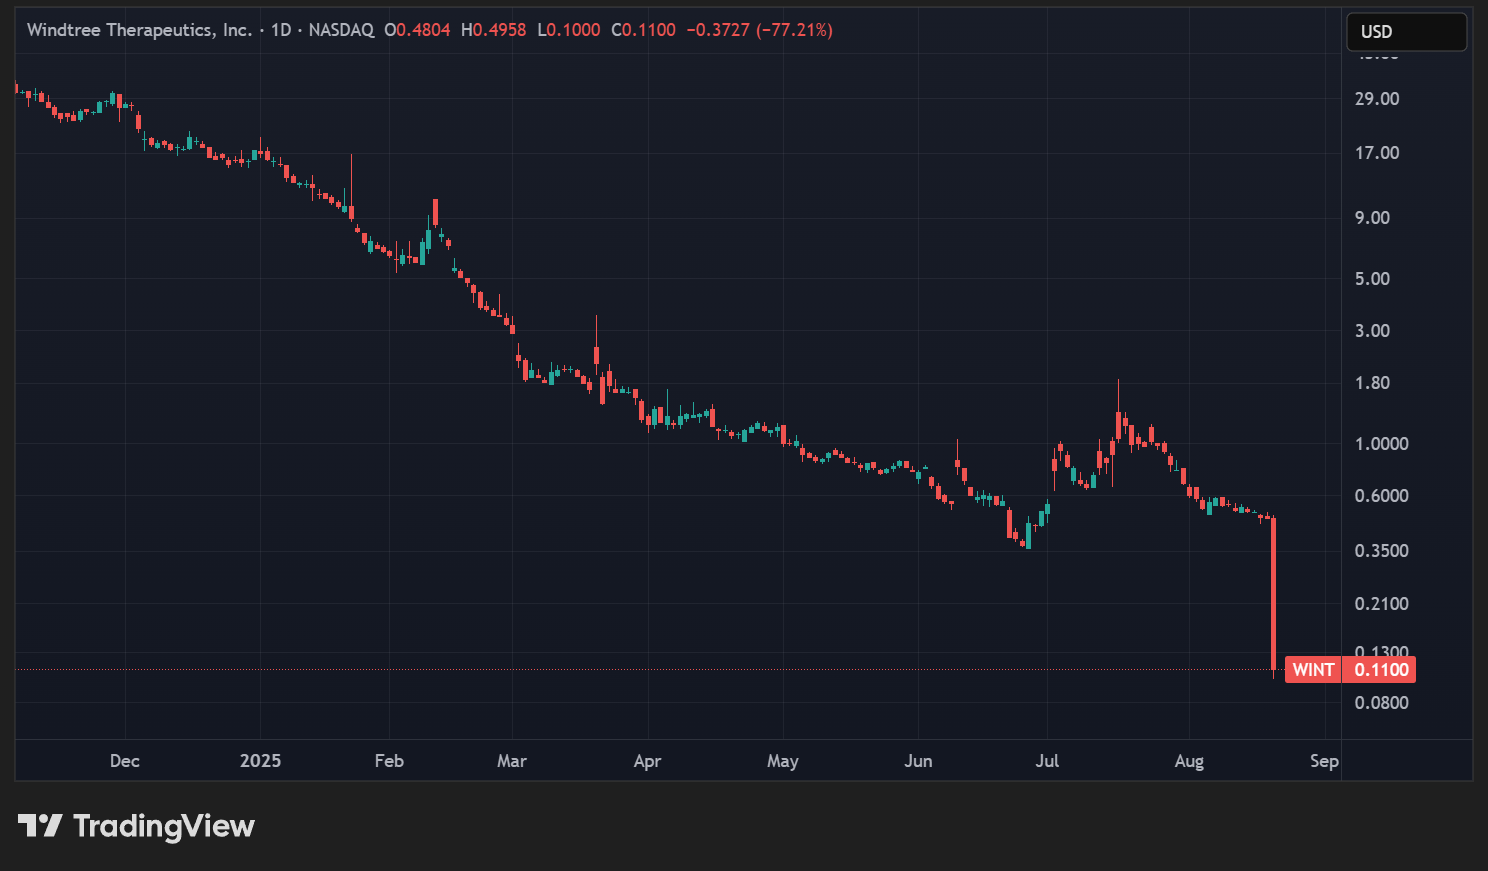The image size is (1488, 871).
Task: Click the WINT ticker label on price axis
Action: coord(1312,670)
